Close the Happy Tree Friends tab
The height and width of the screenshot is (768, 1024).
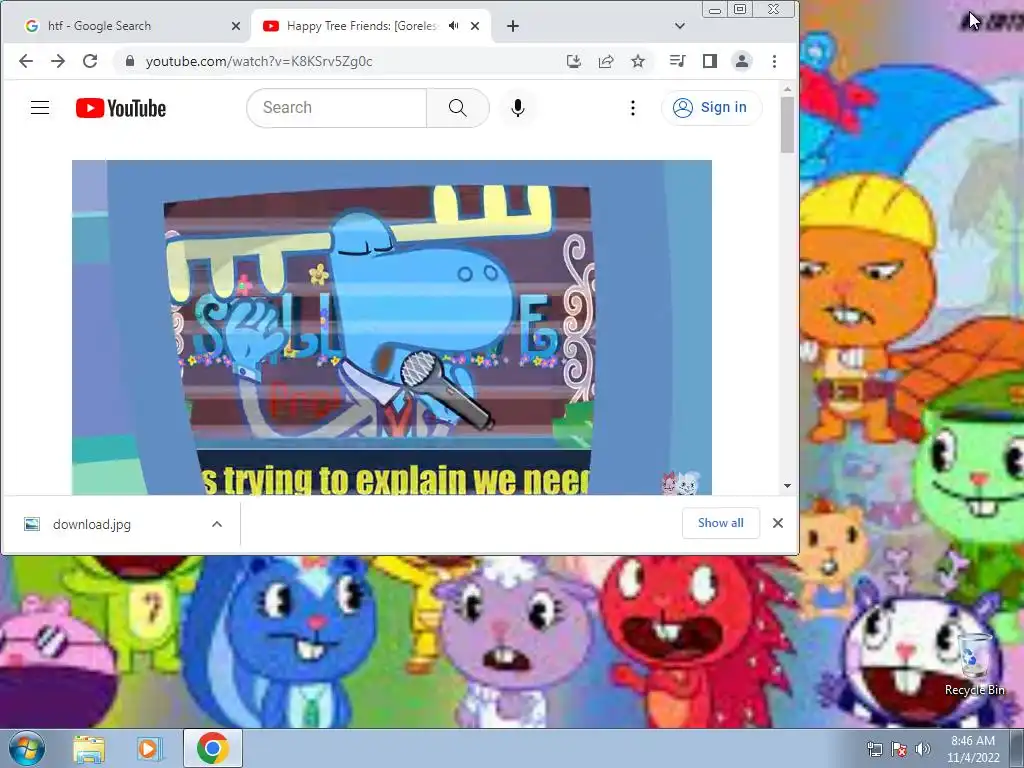[475, 26]
